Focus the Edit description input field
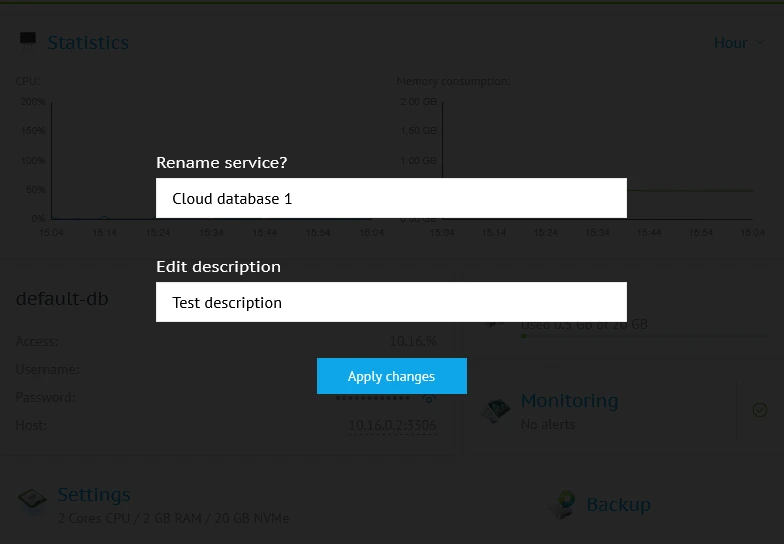 (391, 302)
